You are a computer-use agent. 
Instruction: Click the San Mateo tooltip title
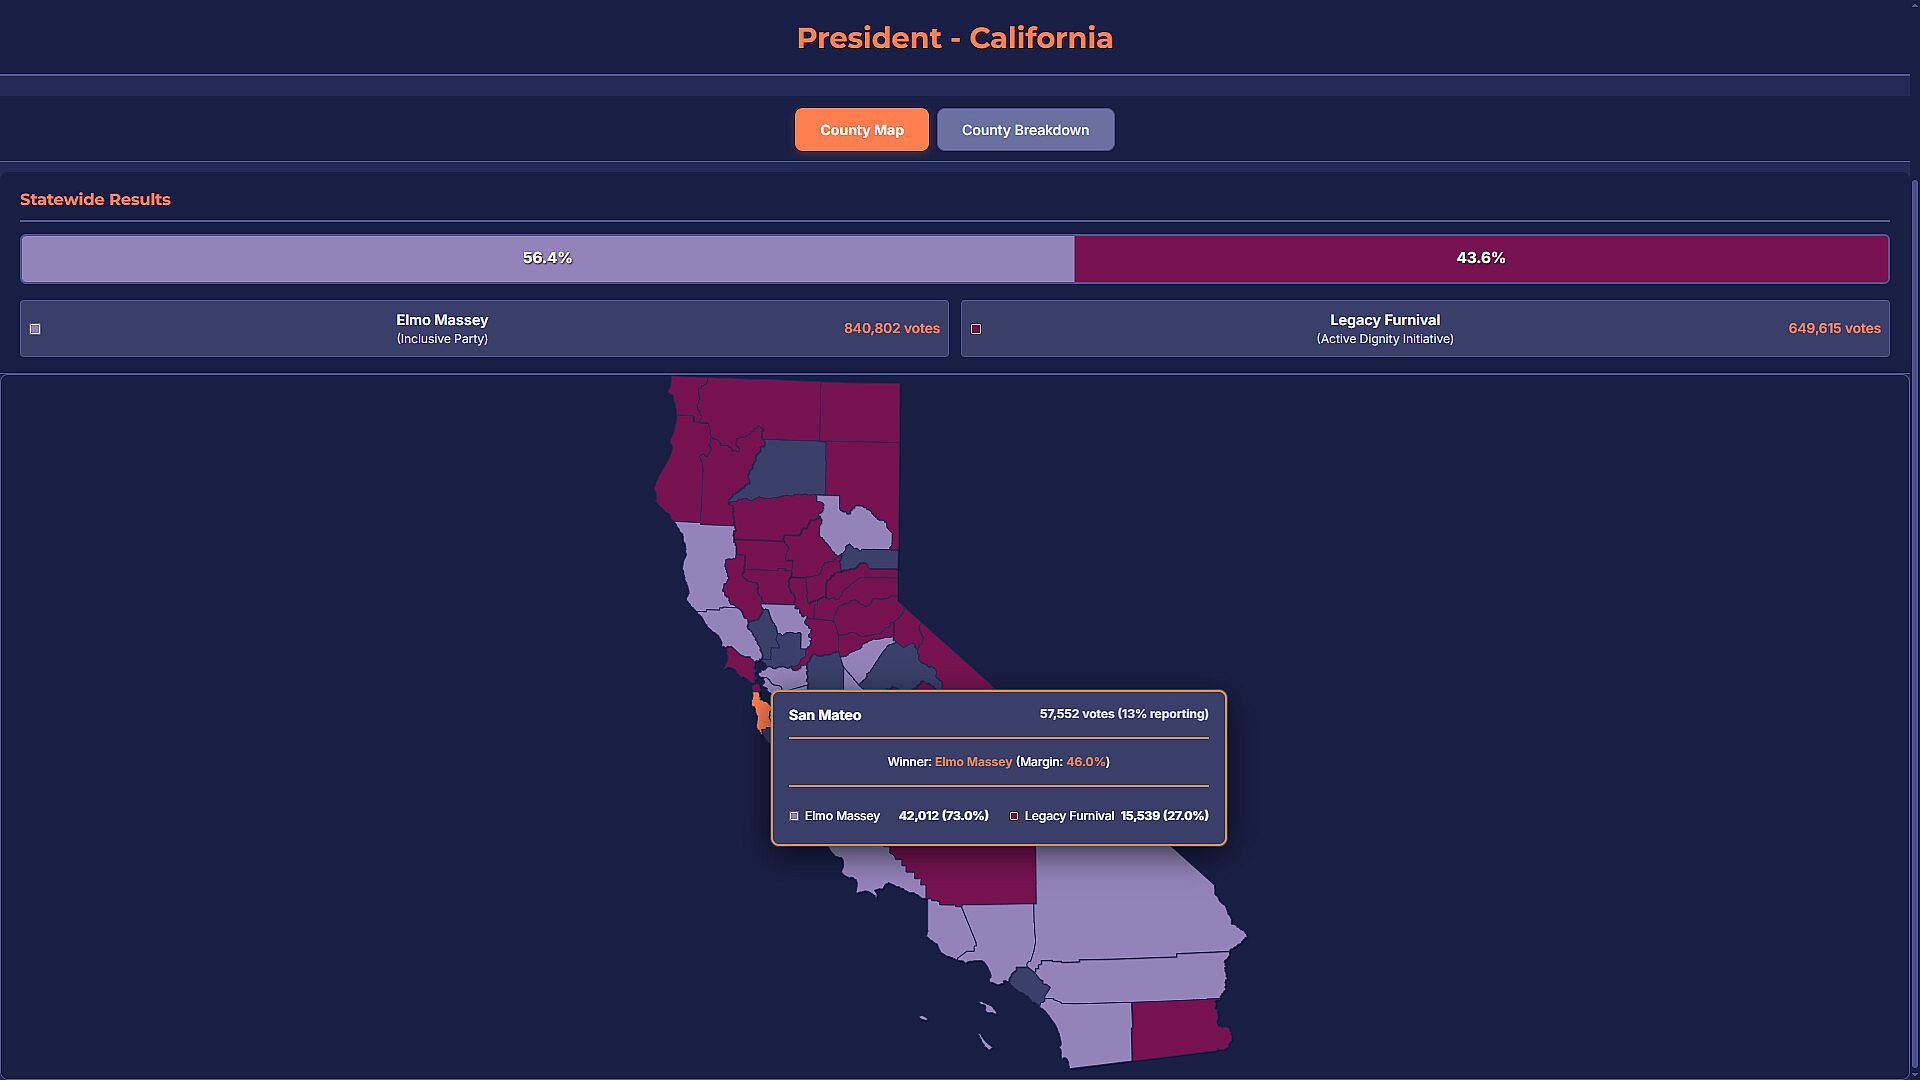[x=824, y=715]
